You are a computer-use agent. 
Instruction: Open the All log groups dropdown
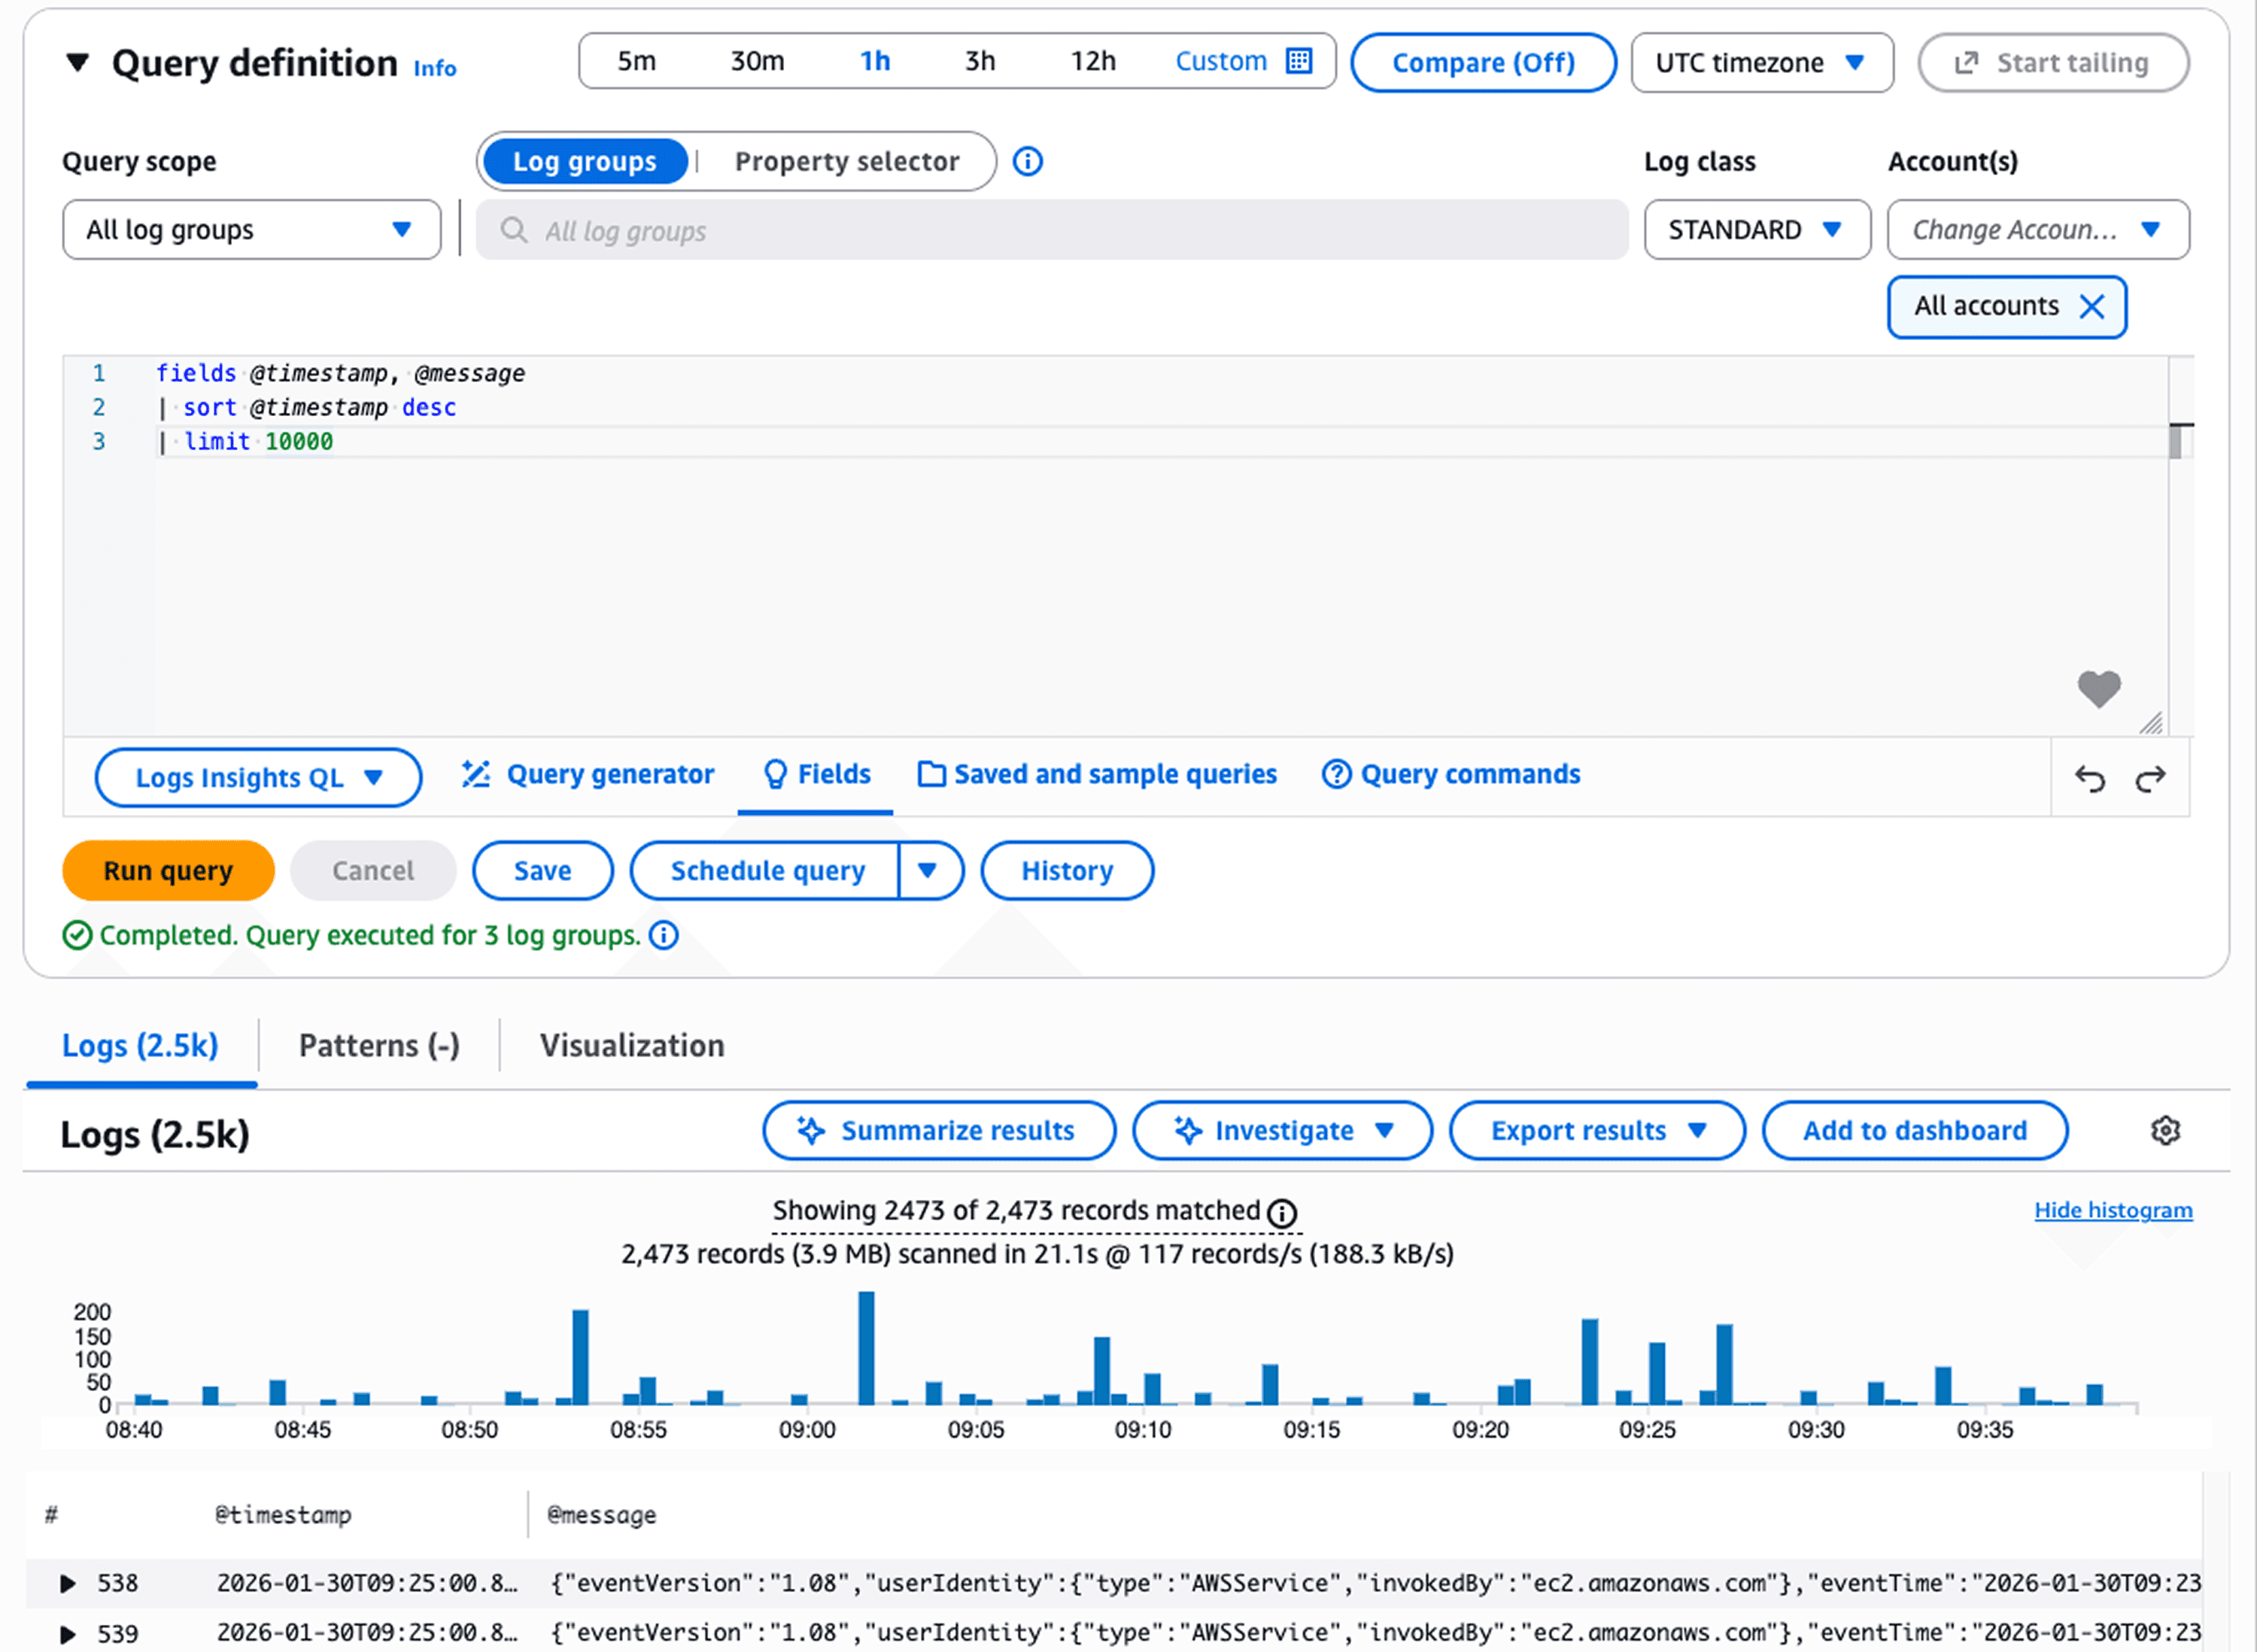pyautogui.click(x=251, y=230)
